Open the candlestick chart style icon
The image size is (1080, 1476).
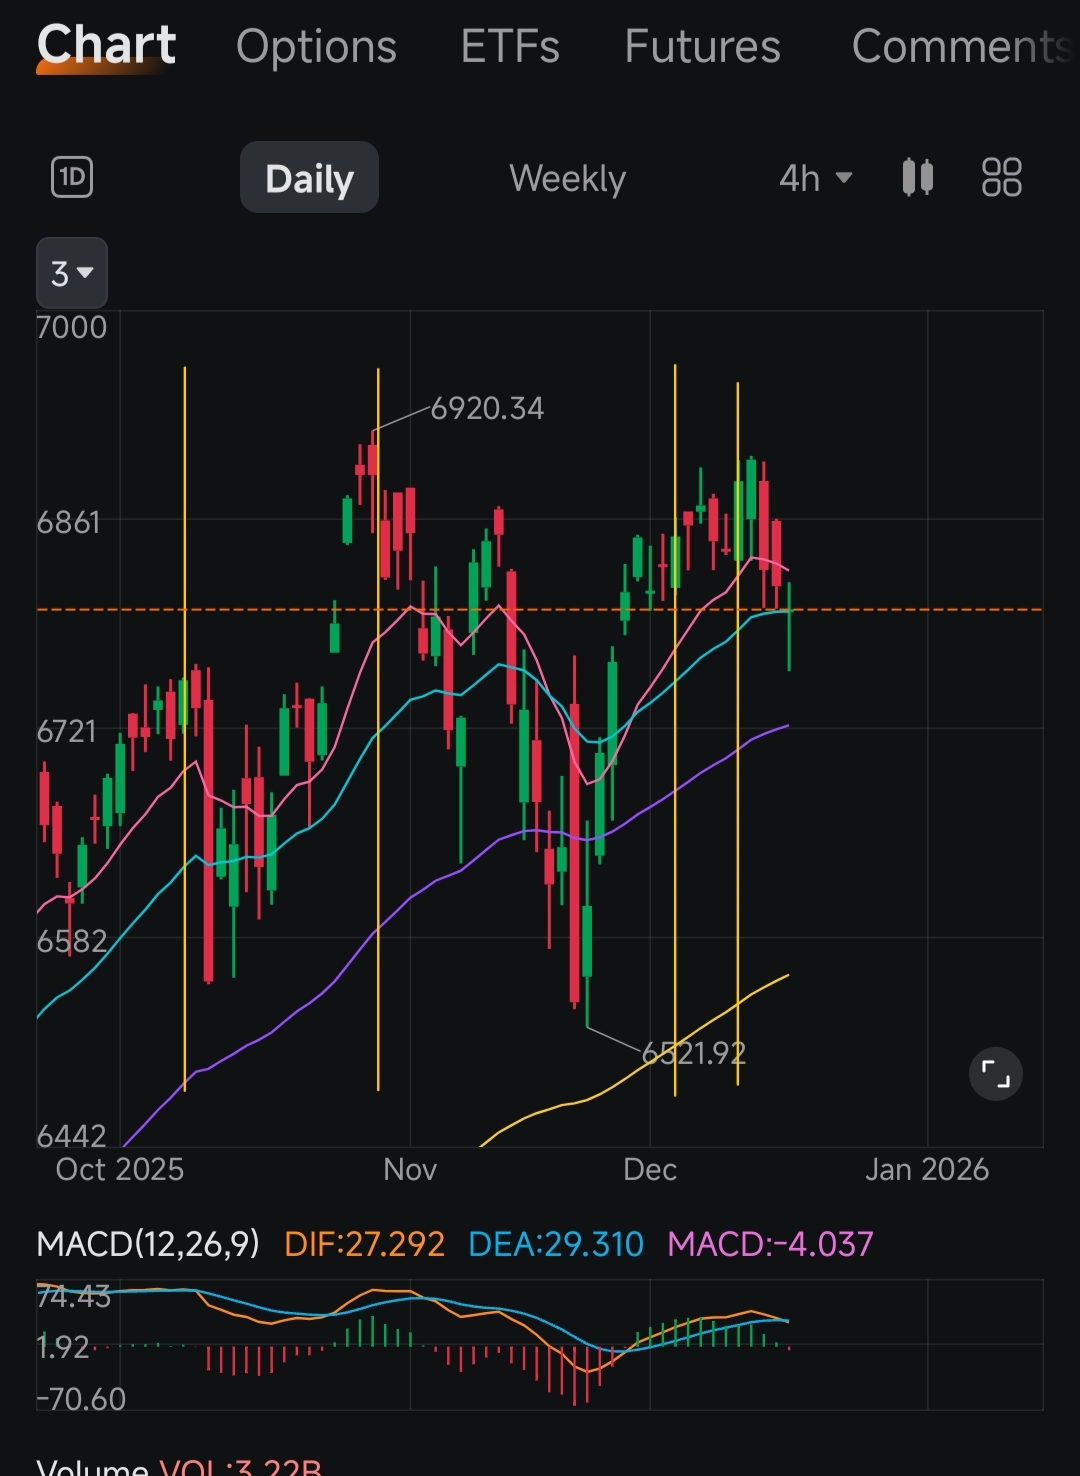point(917,178)
